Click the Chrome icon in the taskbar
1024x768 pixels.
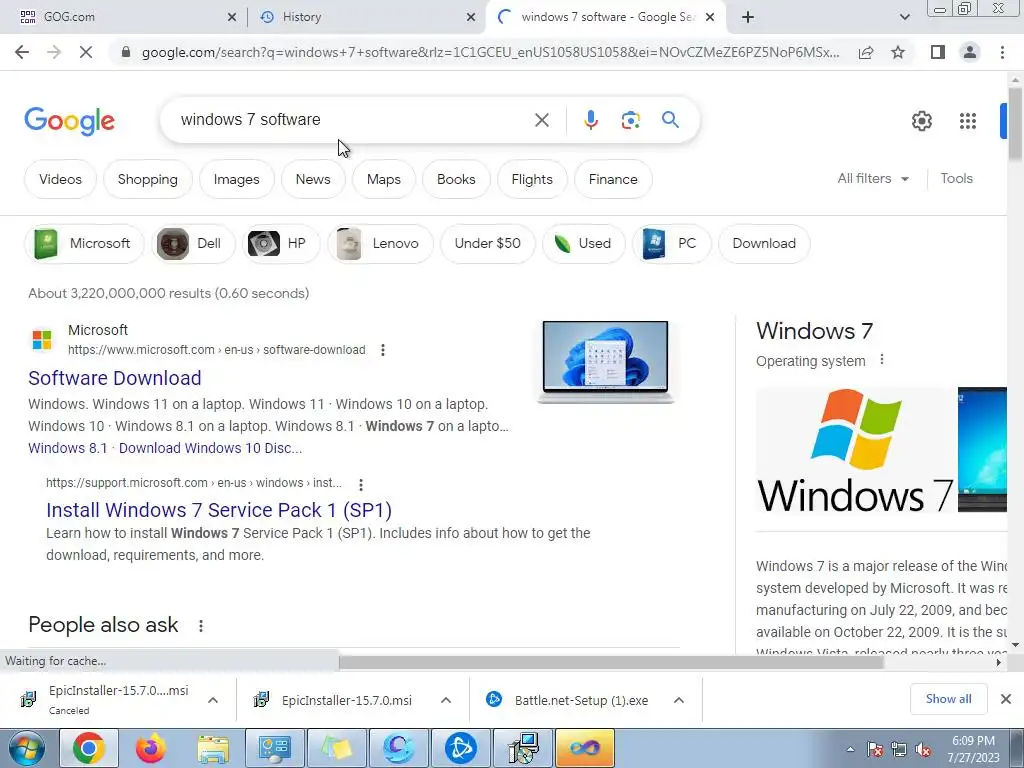[88, 748]
